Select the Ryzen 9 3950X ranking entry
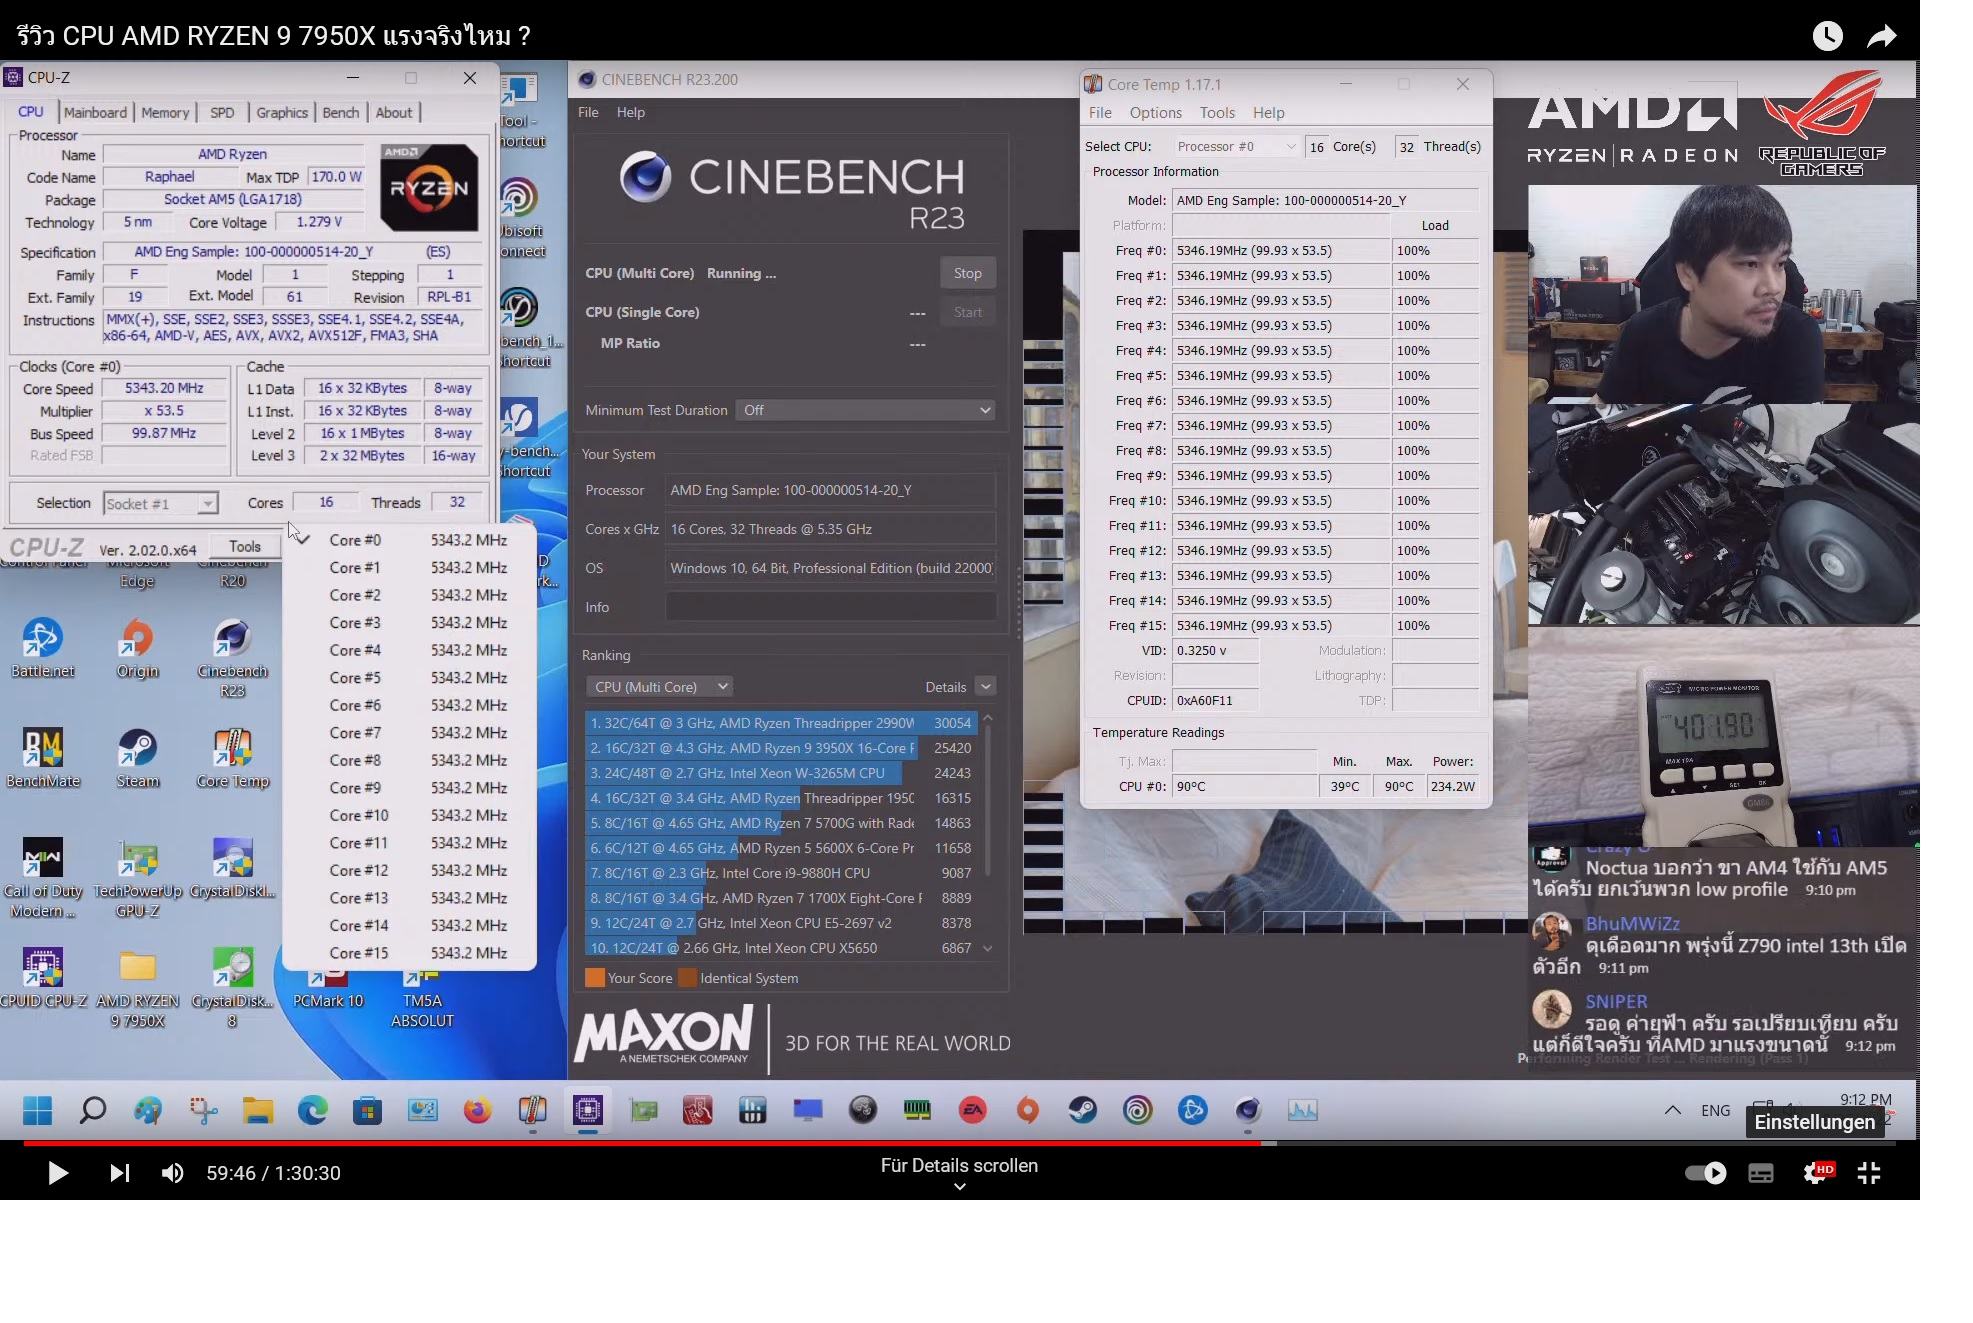Screen dimensions: 1973x1323 pyautogui.click(x=780, y=748)
